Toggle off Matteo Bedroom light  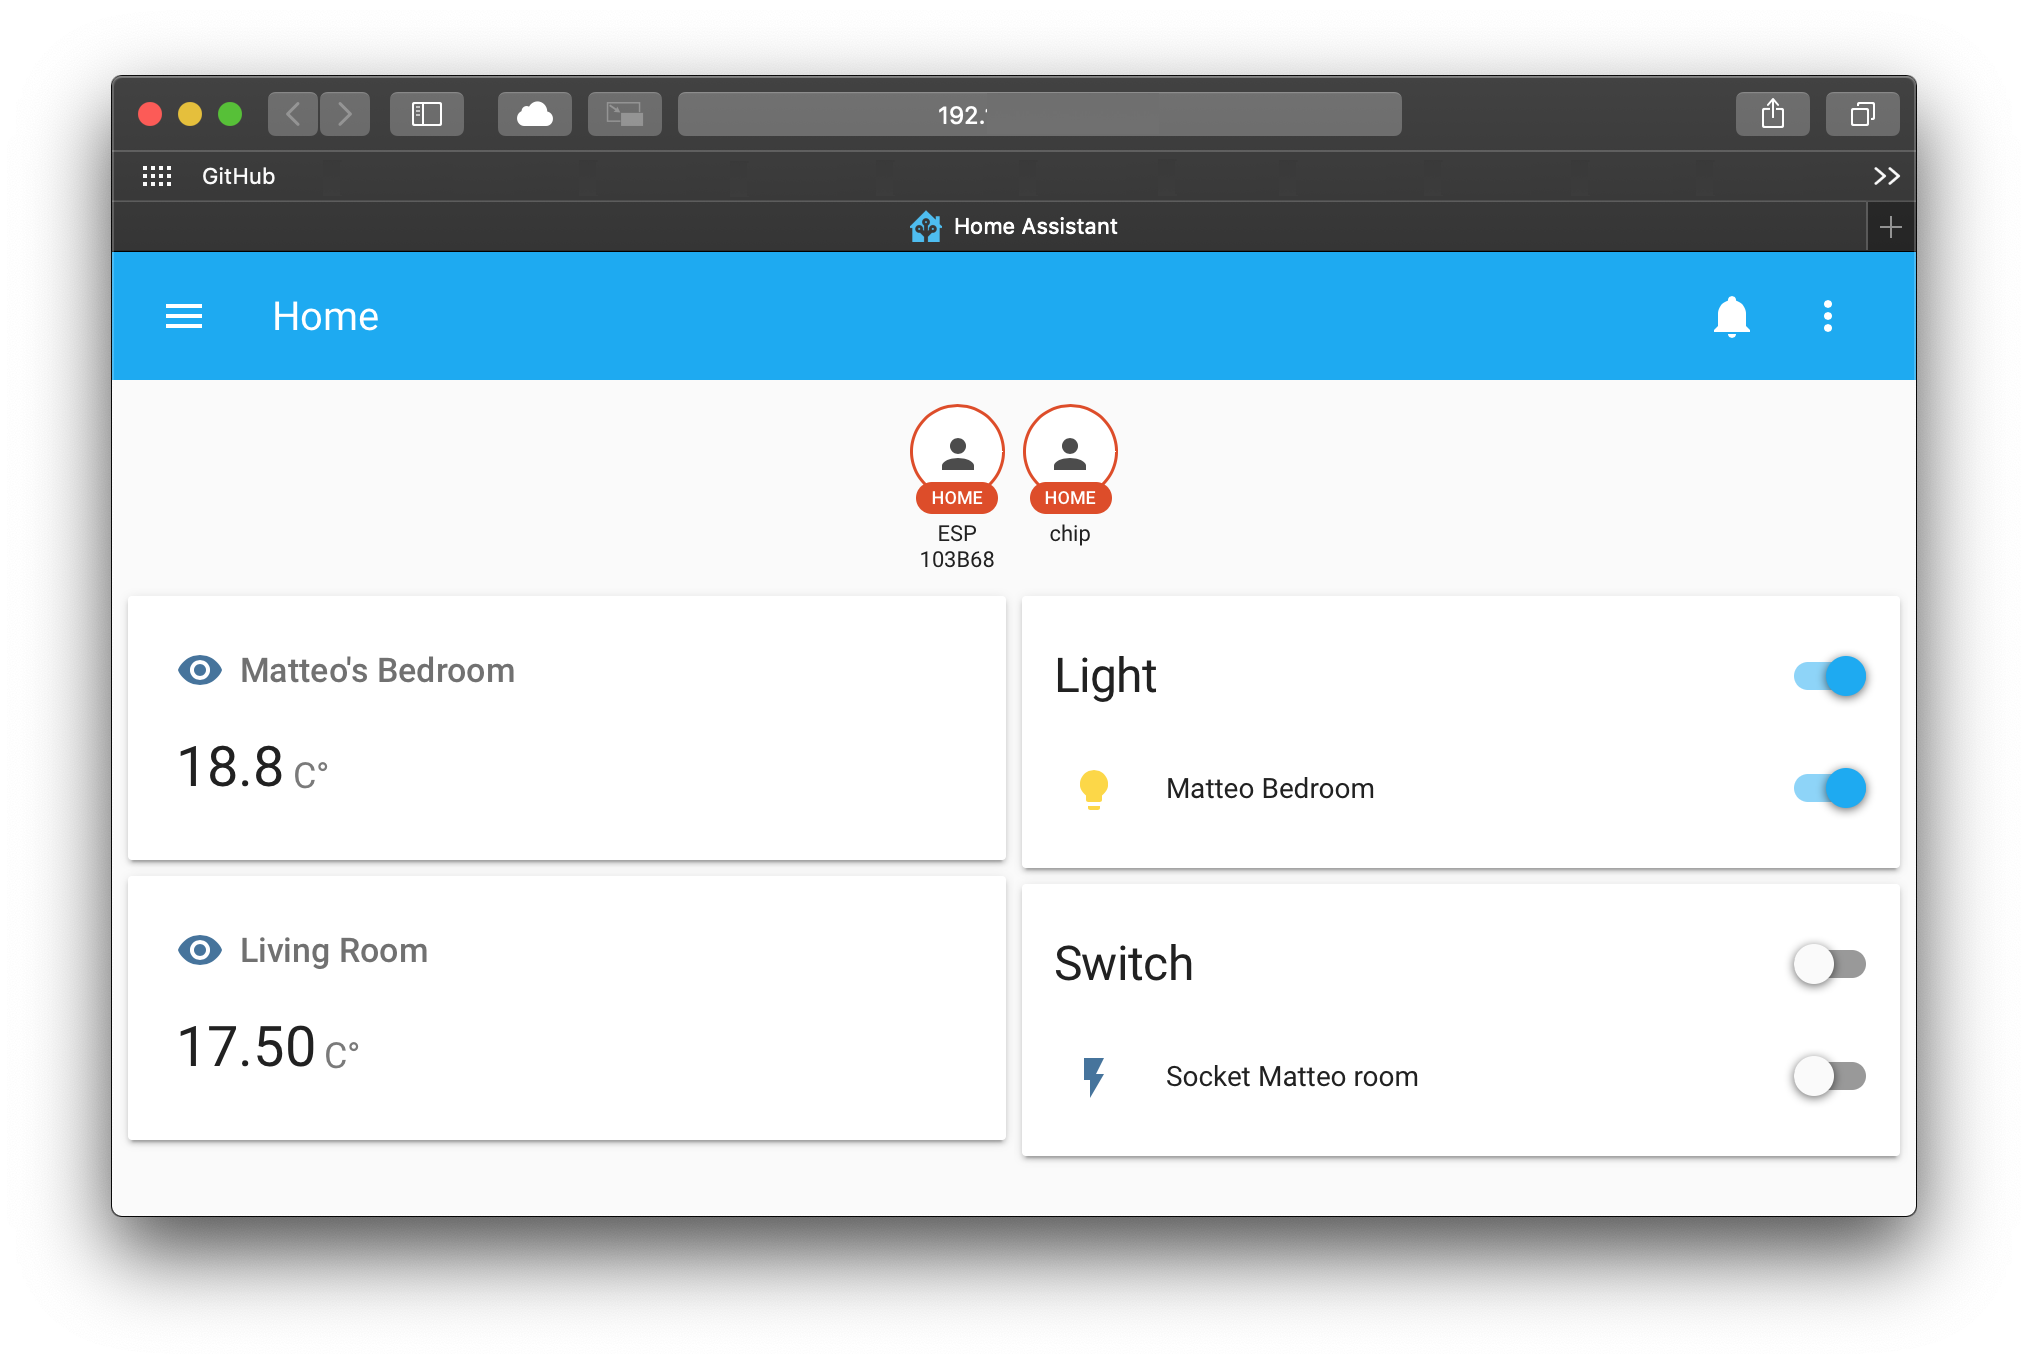click(1830, 789)
